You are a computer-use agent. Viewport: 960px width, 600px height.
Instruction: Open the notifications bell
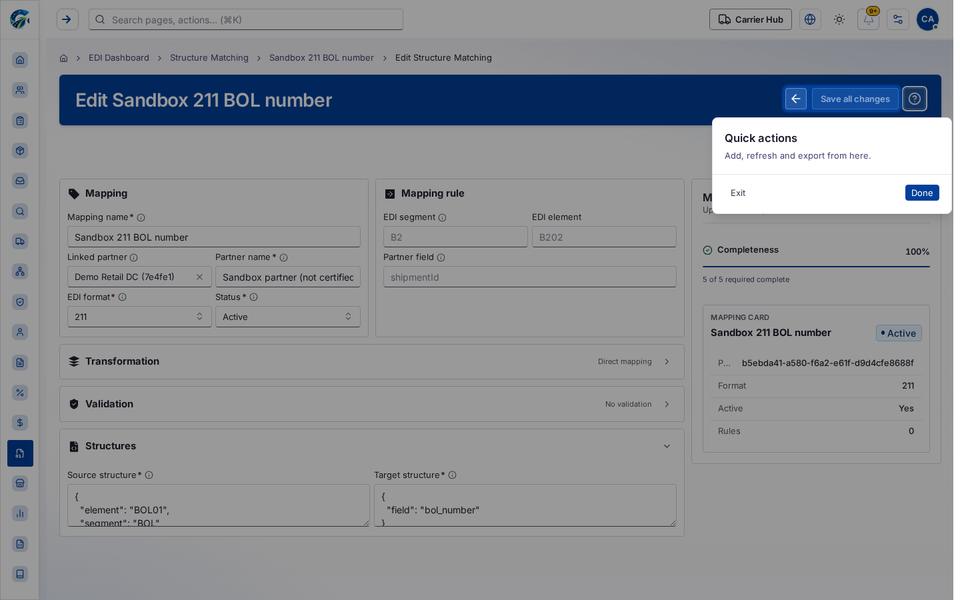pyautogui.click(x=869, y=20)
